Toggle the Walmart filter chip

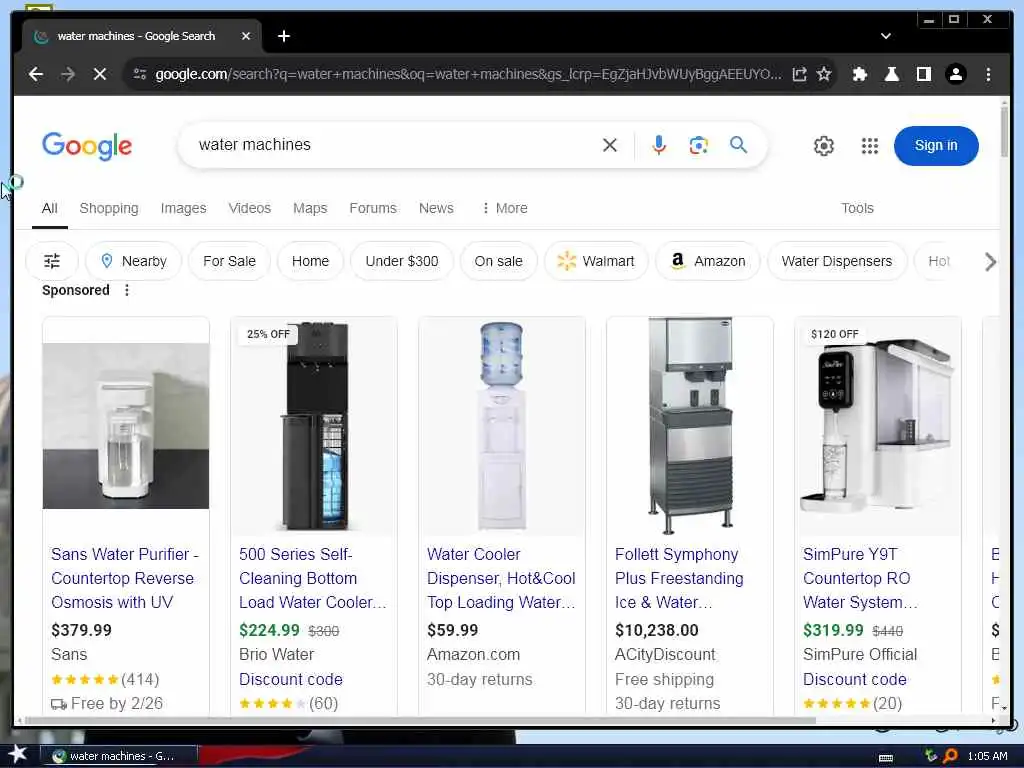click(596, 261)
